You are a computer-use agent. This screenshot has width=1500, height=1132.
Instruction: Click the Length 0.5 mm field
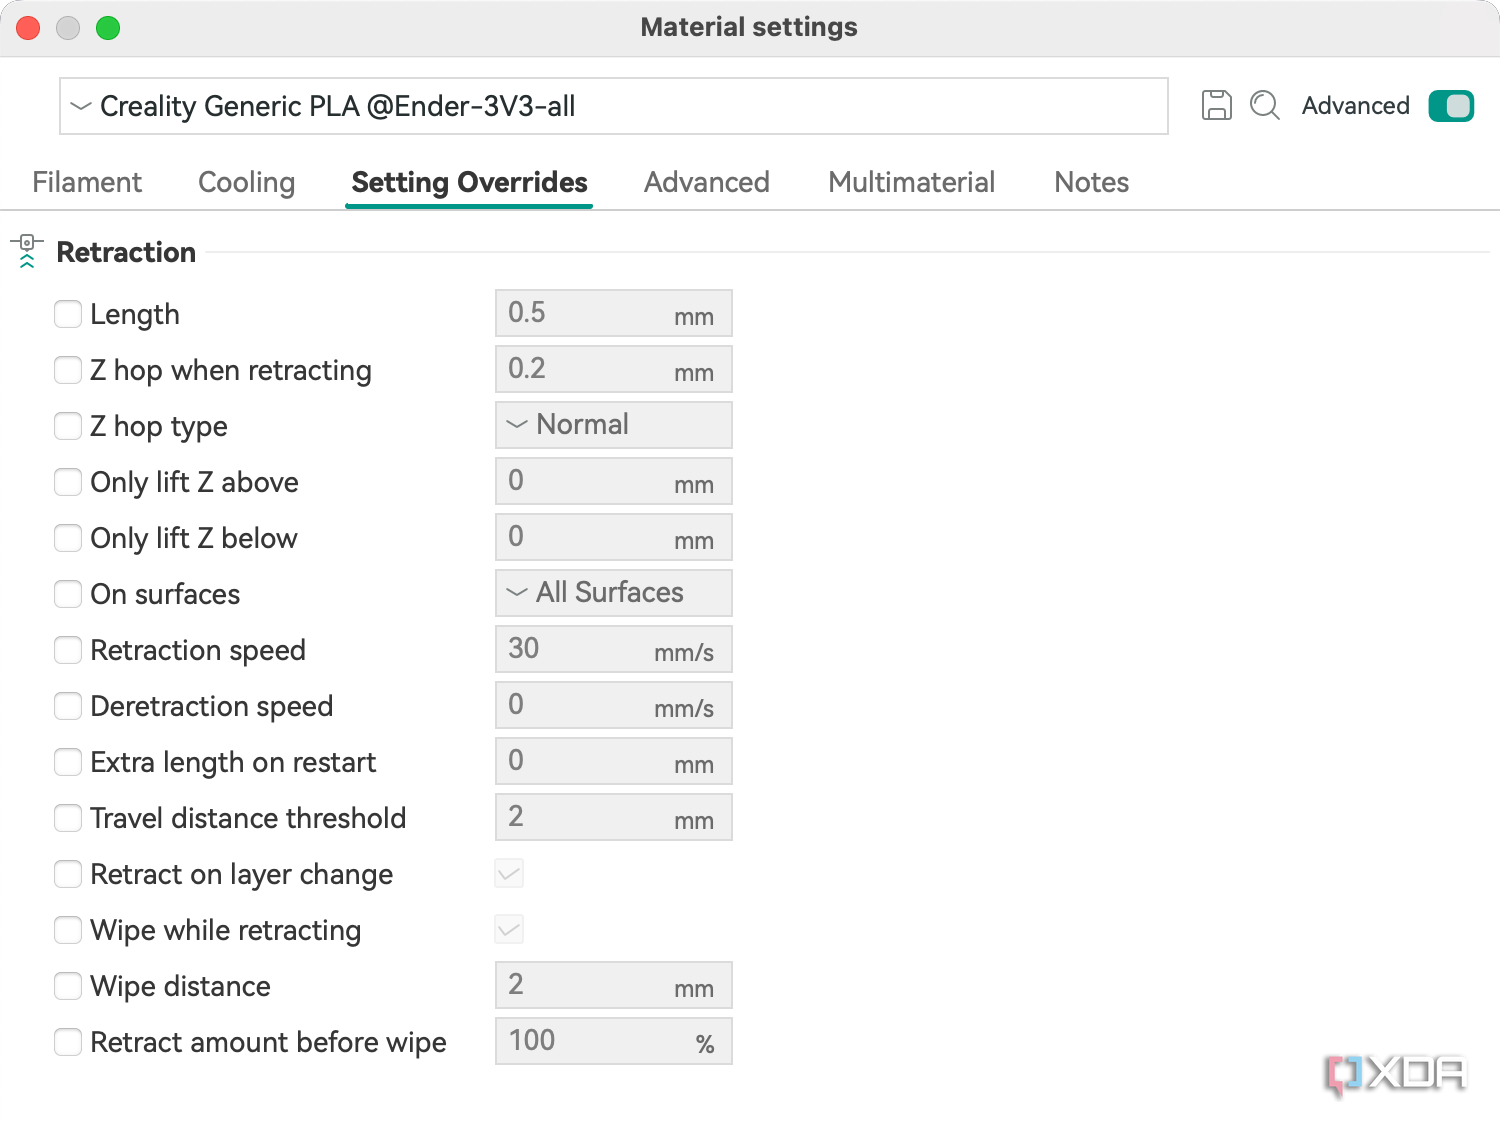[614, 313]
